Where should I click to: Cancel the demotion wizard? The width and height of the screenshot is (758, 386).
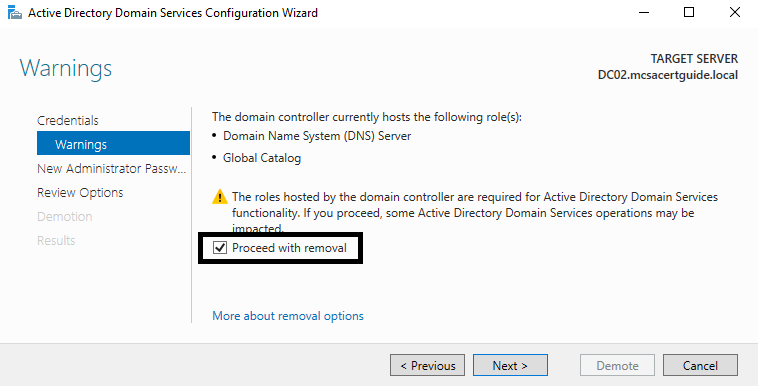(700, 365)
